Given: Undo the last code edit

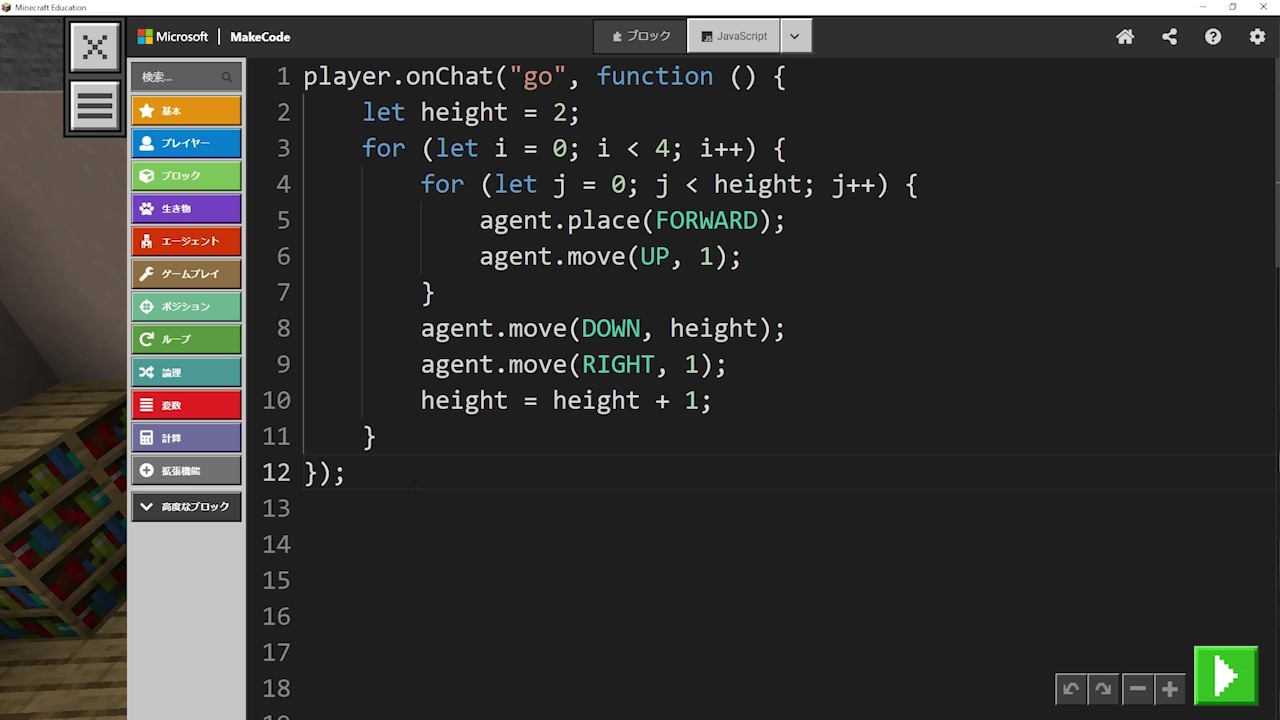Looking at the screenshot, I should click(1071, 689).
